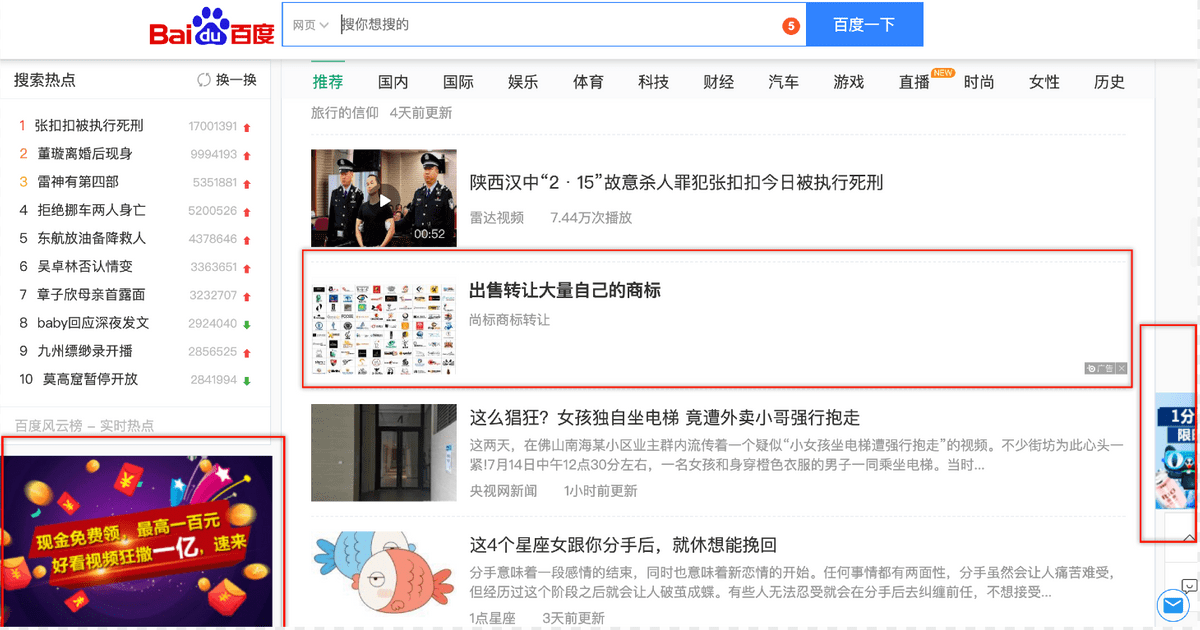Screen dimensions: 1200x630
Task: Expand the 网页 search type dropdown
Action: 311,25
